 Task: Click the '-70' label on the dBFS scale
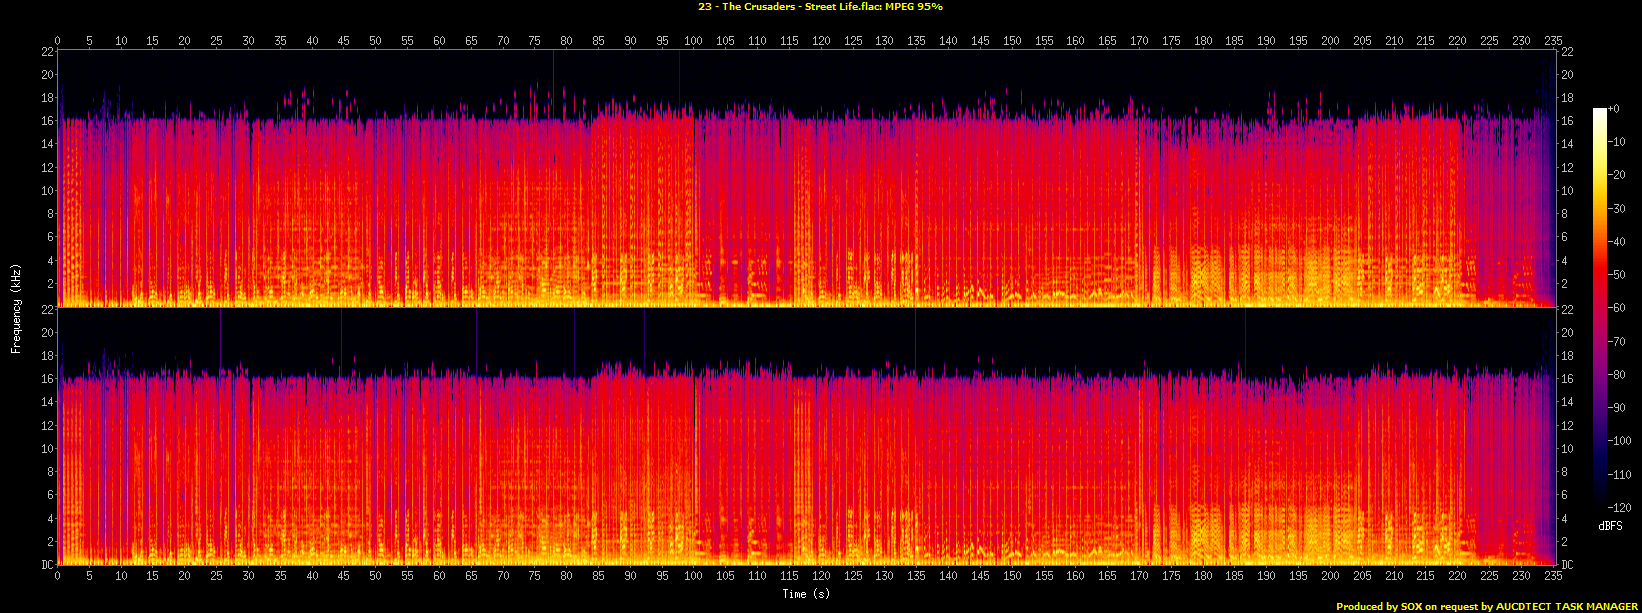[1617, 341]
